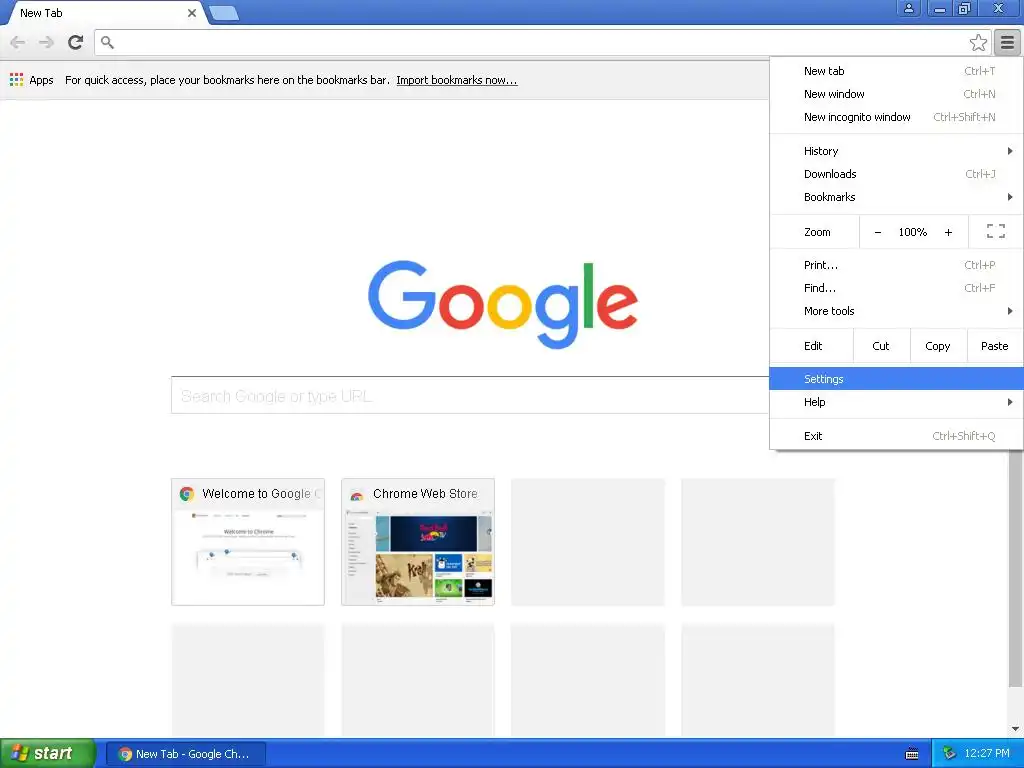Open the Windows Start button

tap(48, 753)
